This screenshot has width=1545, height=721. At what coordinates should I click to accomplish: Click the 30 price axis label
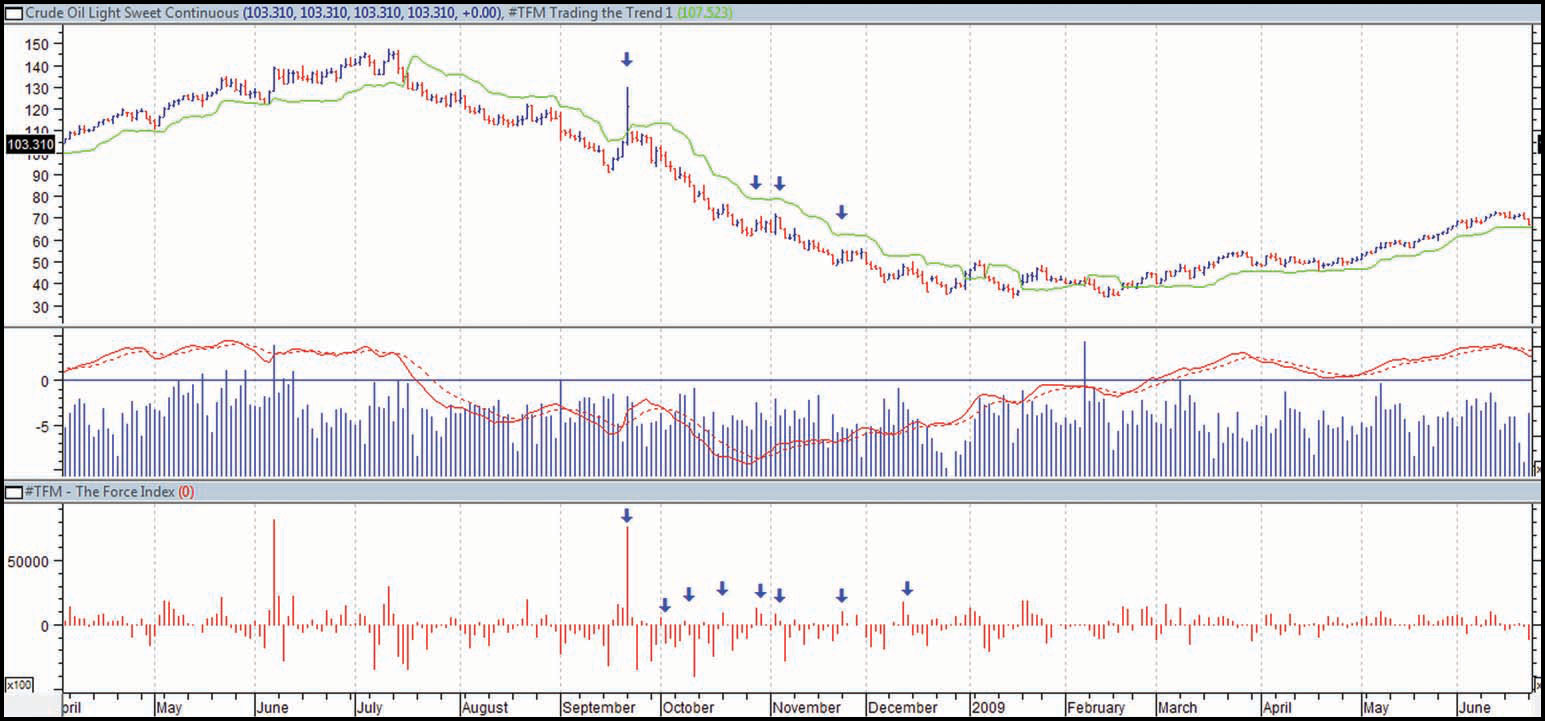click(41, 306)
